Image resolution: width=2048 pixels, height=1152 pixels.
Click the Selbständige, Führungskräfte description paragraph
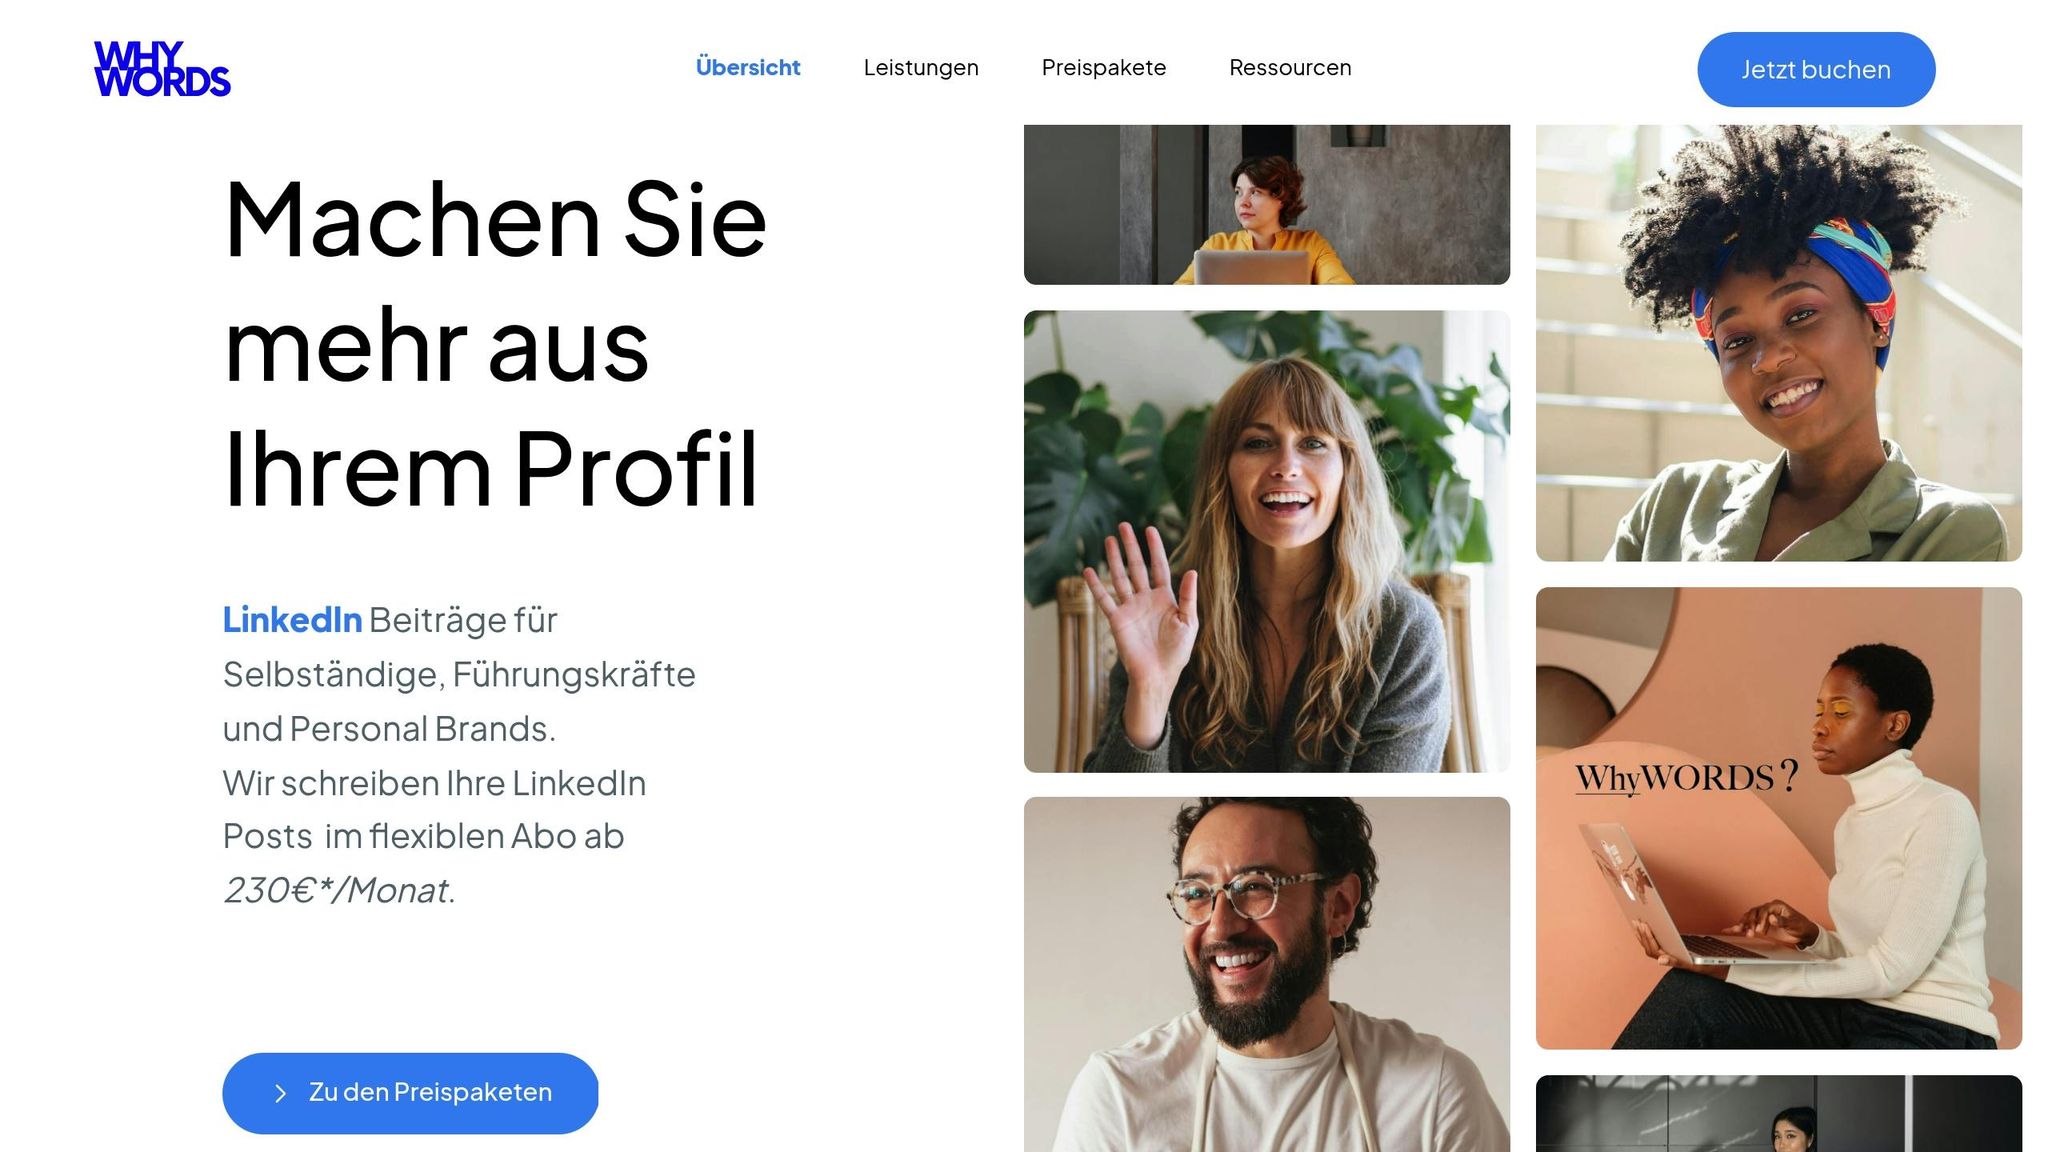(x=459, y=674)
